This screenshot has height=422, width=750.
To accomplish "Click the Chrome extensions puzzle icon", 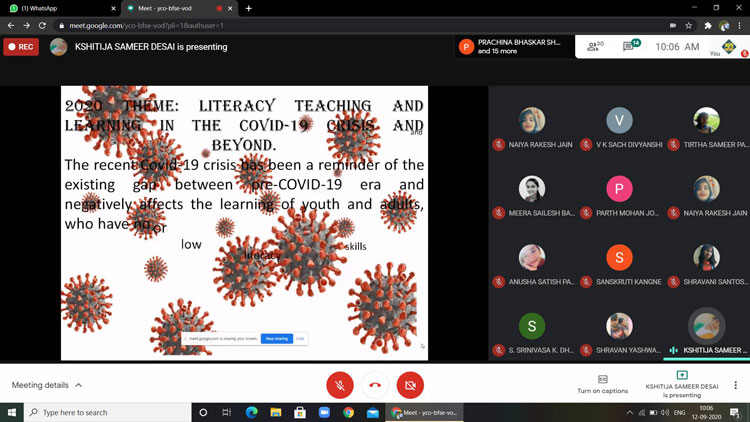I will 708,25.
